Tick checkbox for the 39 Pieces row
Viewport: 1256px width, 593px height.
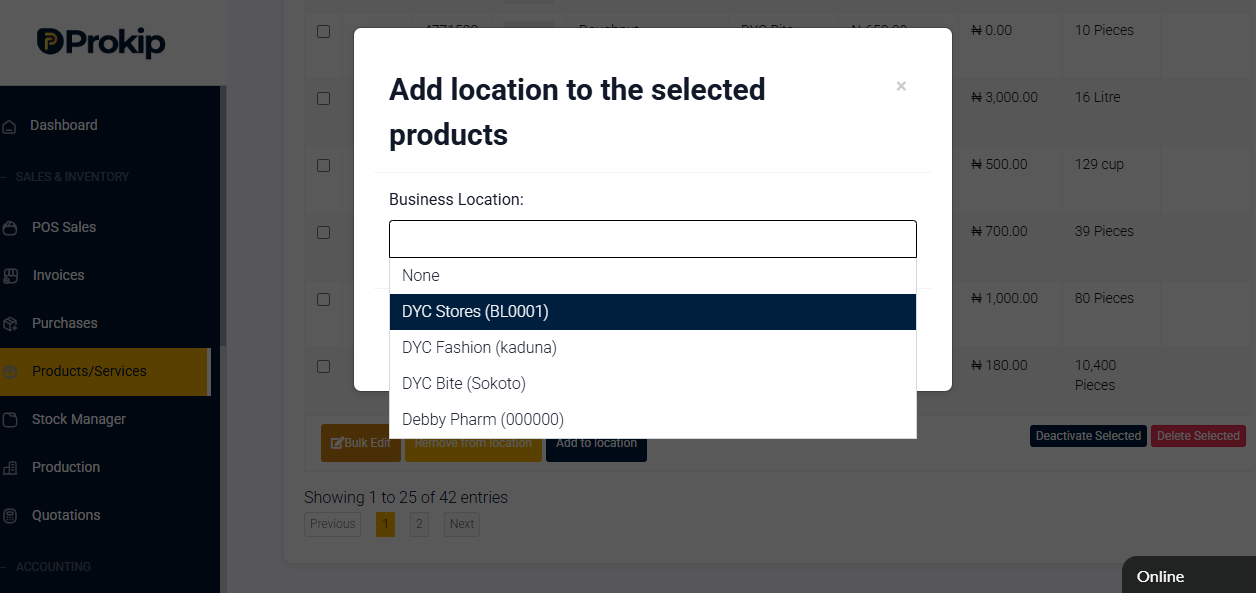pyautogui.click(x=323, y=232)
